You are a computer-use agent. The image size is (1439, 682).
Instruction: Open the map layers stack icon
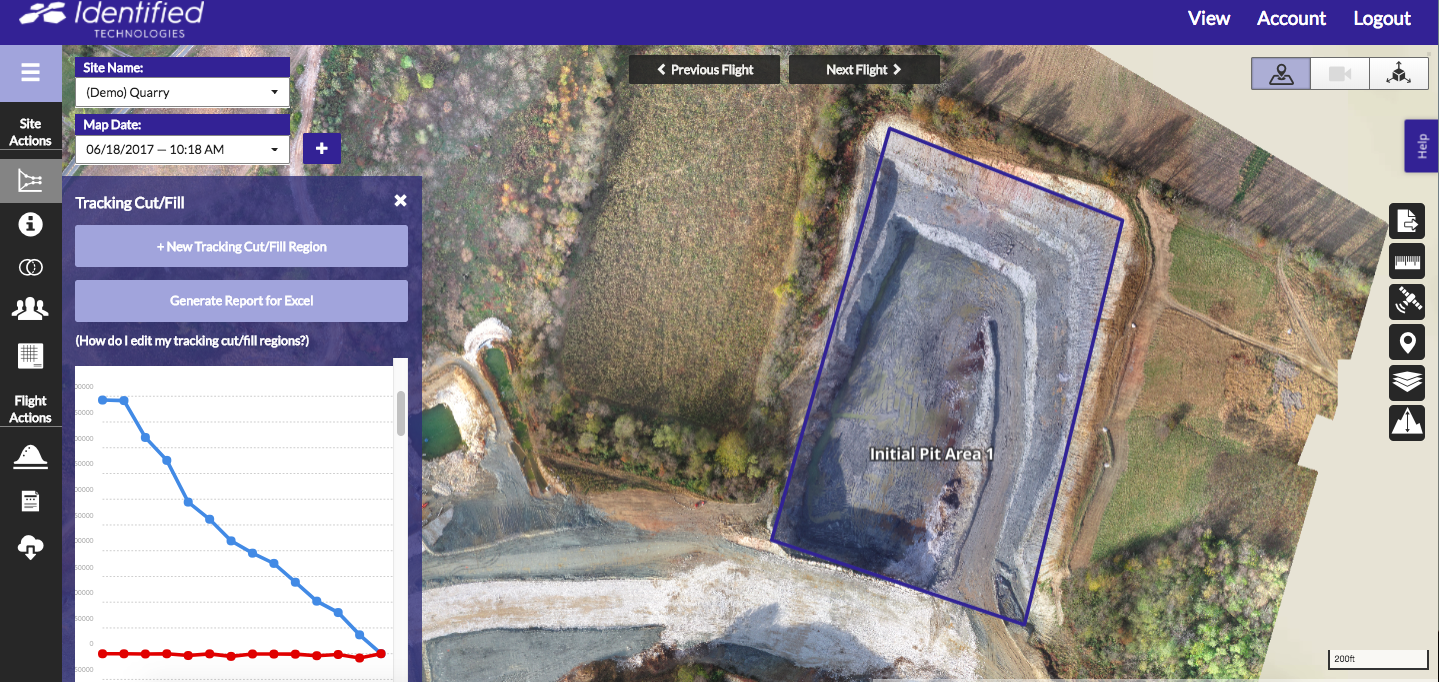1407,383
